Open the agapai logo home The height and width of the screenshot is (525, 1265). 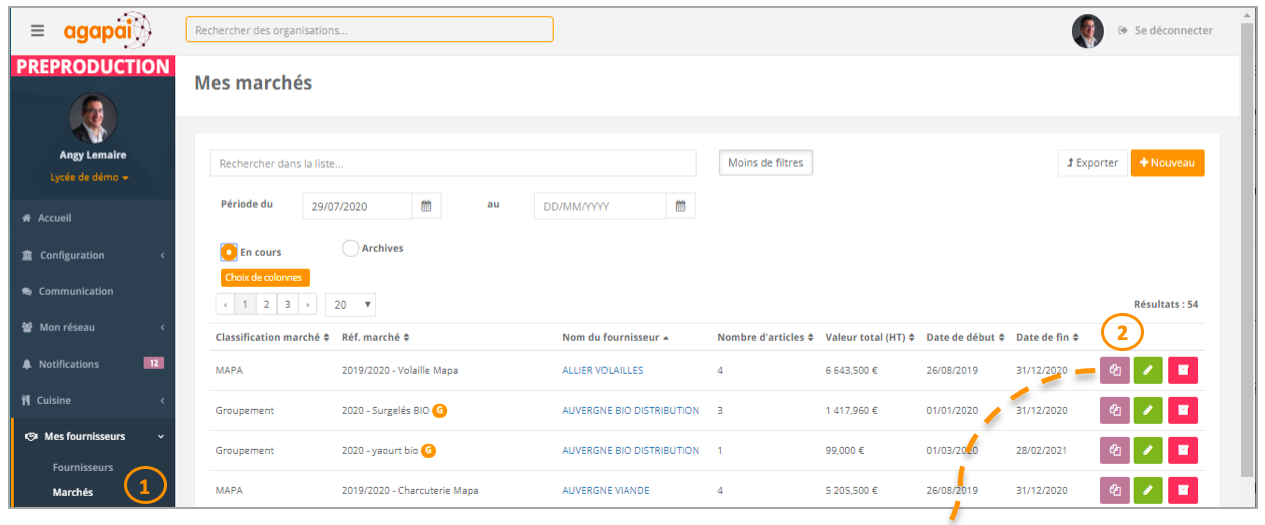tap(108, 30)
